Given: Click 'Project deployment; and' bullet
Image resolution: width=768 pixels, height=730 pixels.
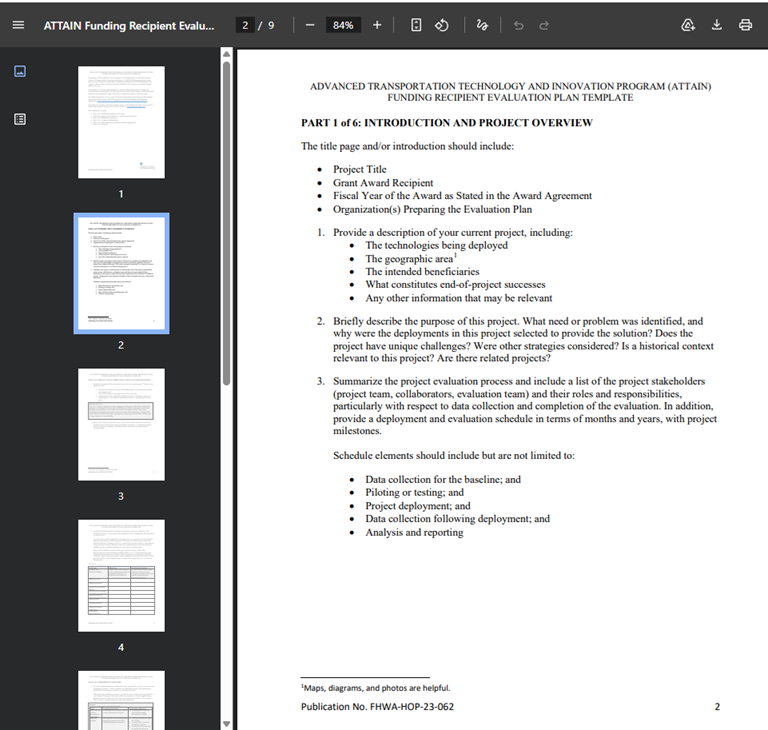Looking at the screenshot, I should pos(418,506).
